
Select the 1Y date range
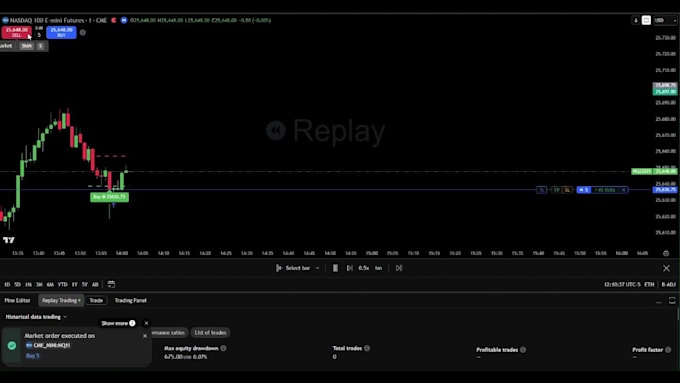[x=75, y=285]
